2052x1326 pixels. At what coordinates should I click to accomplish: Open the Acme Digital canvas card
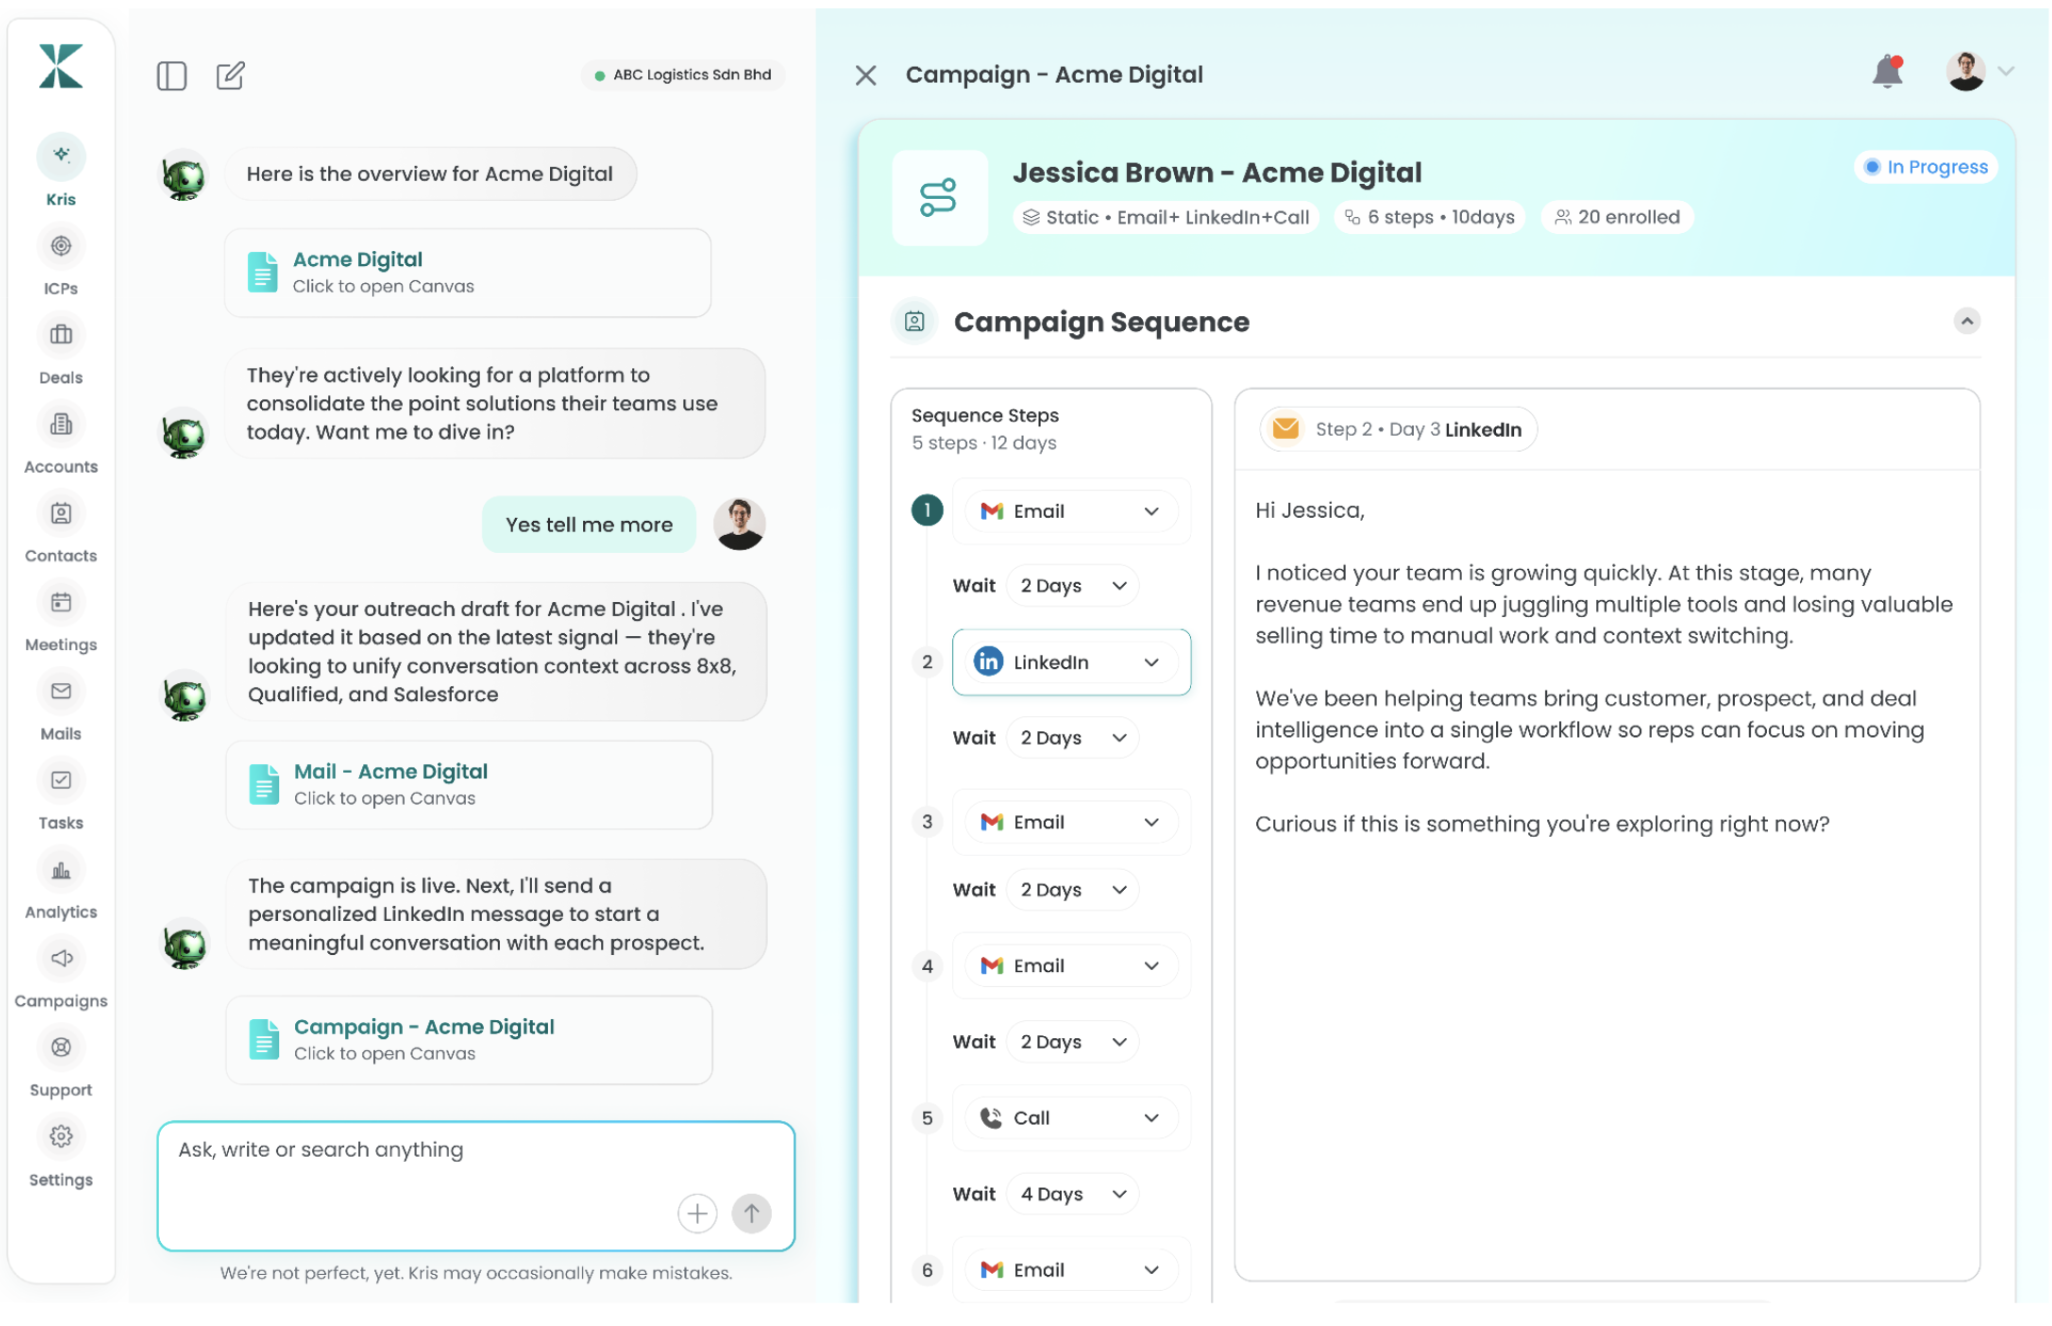pyautogui.click(x=468, y=273)
